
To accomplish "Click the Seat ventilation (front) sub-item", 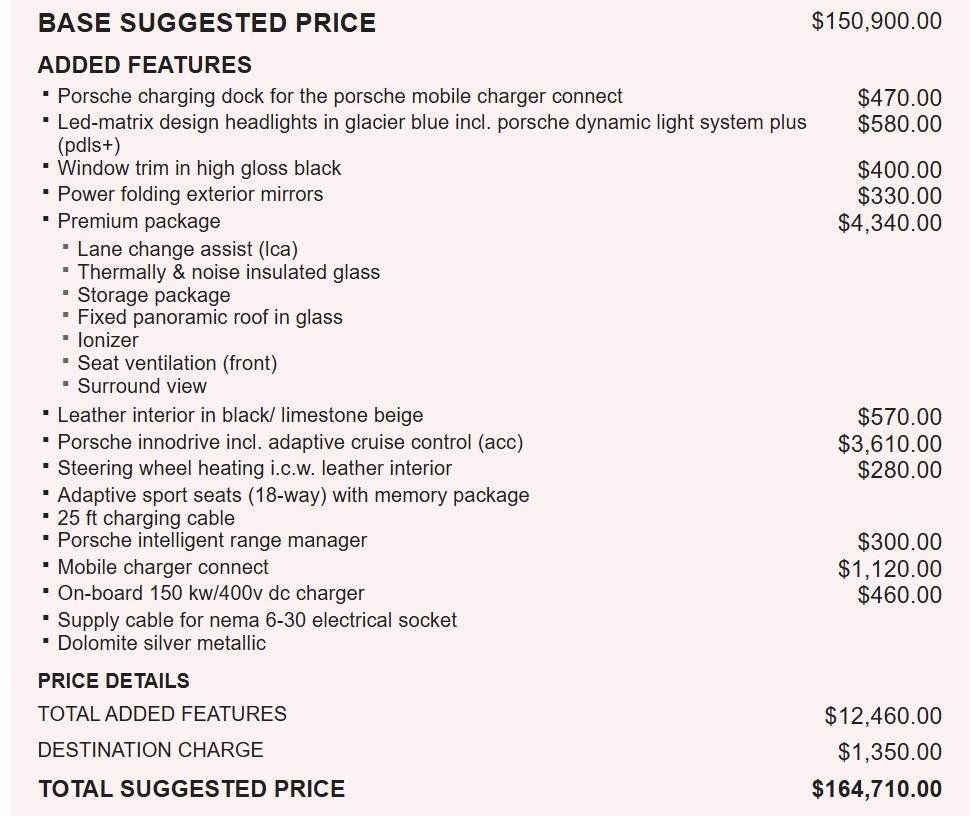I will [x=177, y=363].
